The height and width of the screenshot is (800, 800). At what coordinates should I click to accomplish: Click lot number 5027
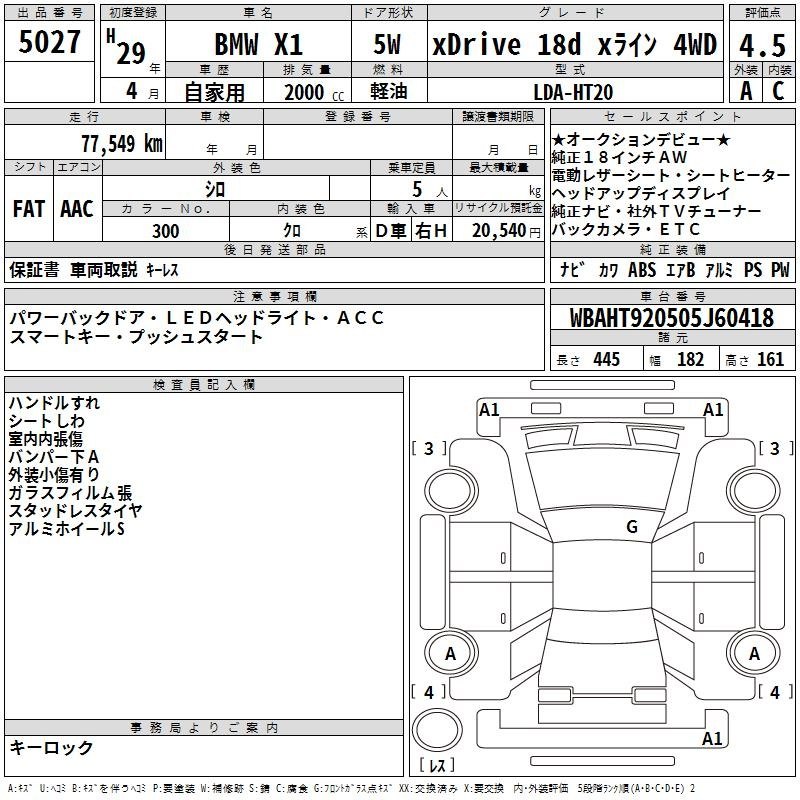coord(49,42)
